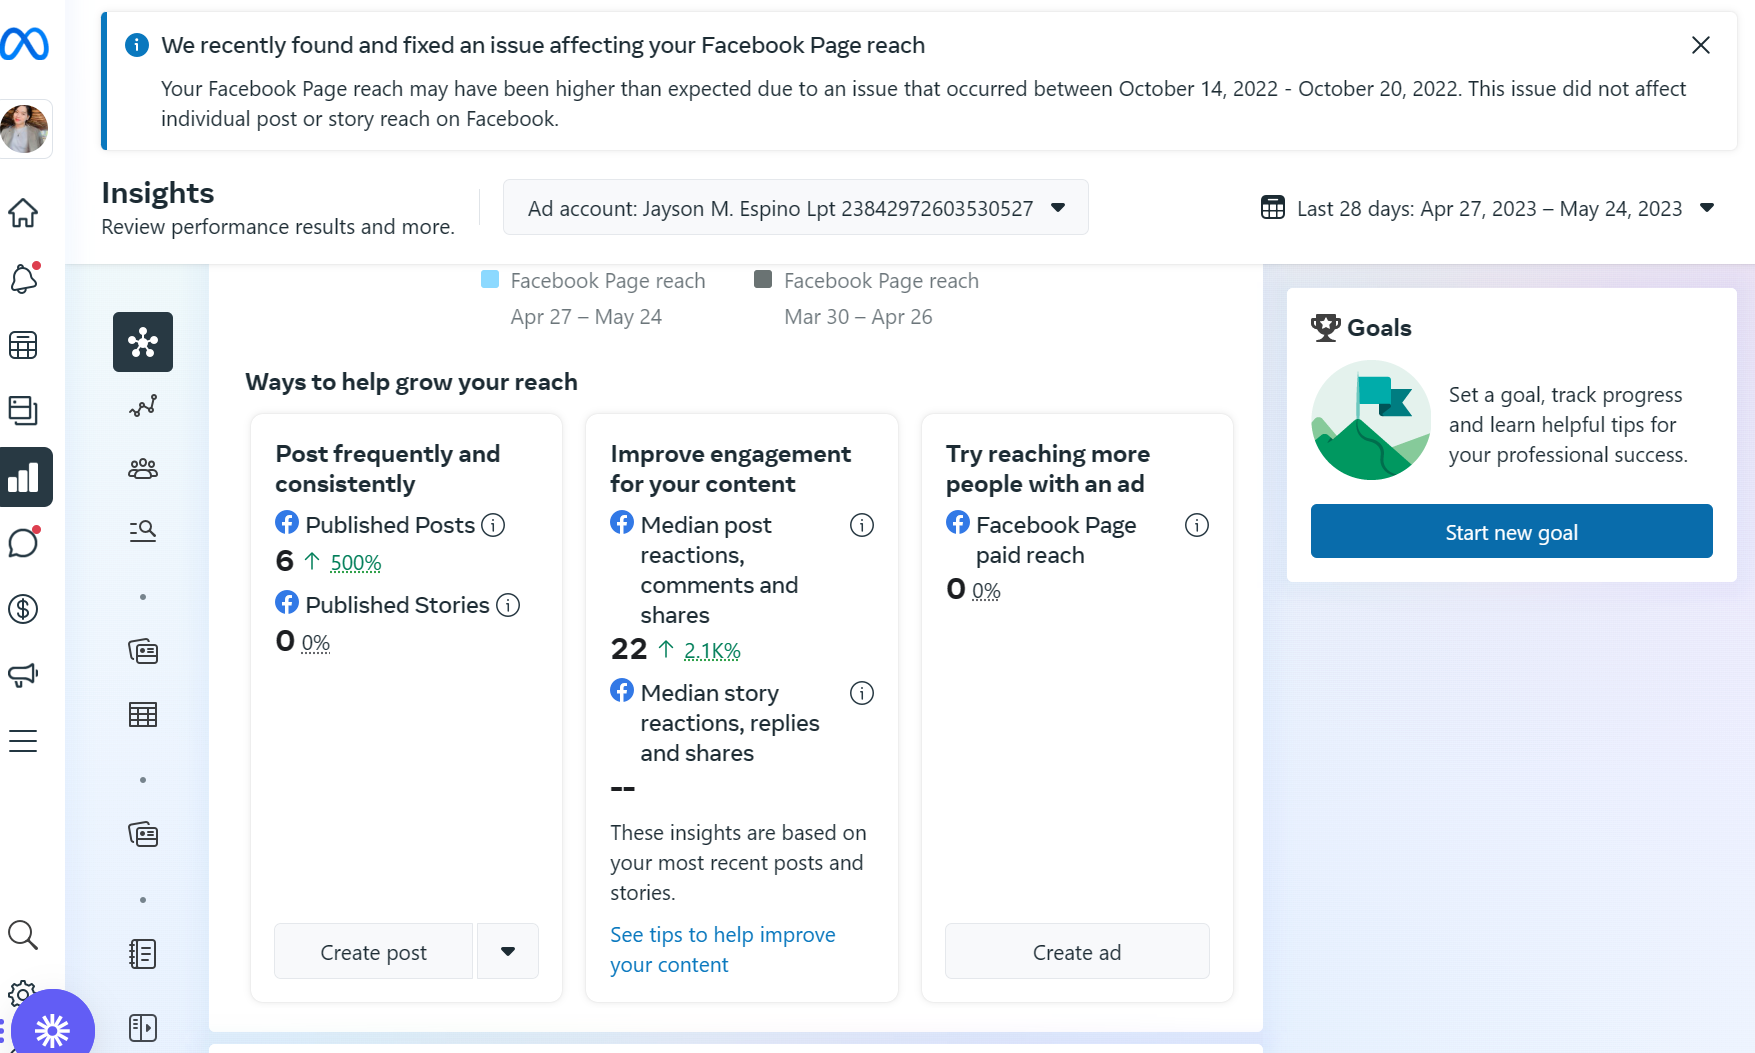This screenshot has width=1755, height=1053.
Task: Click the profile picture thumbnail
Action: (25, 129)
